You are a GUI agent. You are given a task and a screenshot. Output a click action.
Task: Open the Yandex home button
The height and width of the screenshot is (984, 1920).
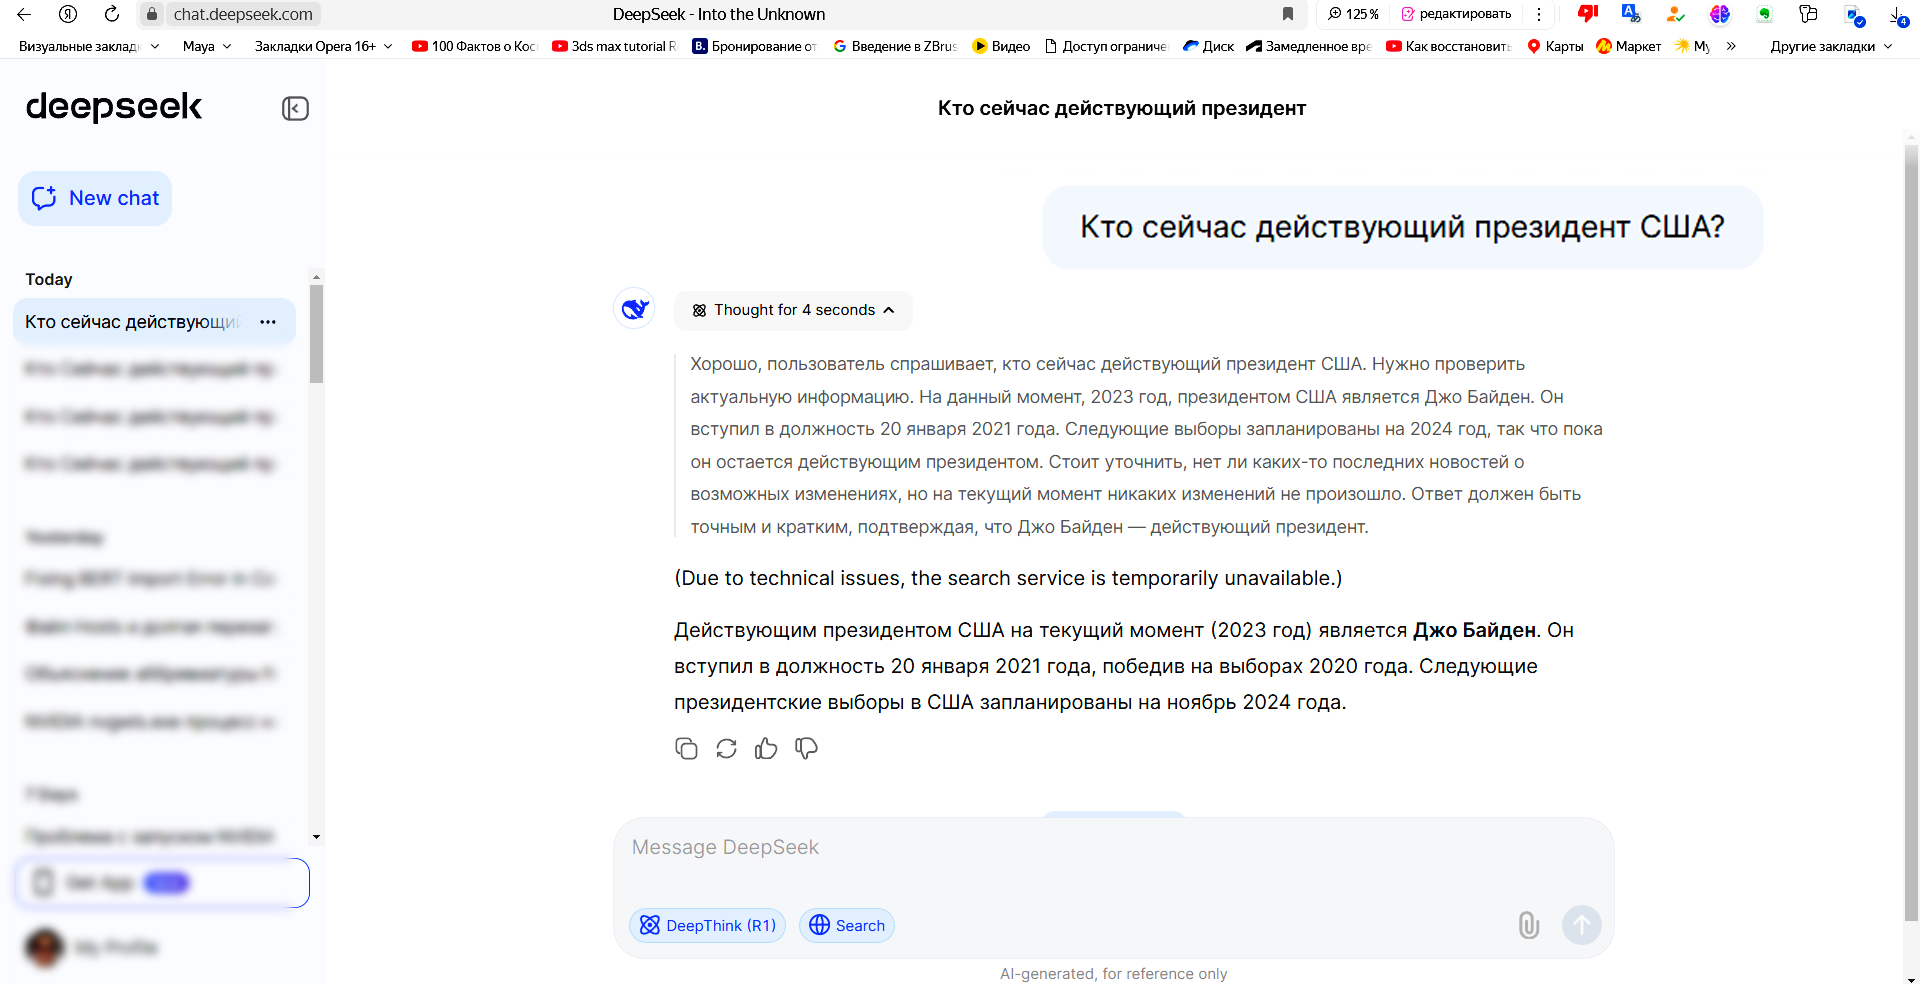[68, 14]
